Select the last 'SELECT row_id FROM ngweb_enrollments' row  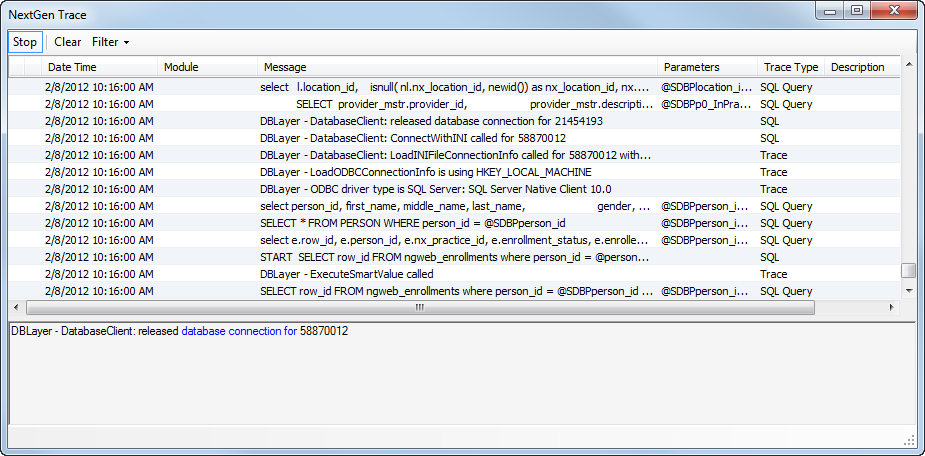[455, 291]
